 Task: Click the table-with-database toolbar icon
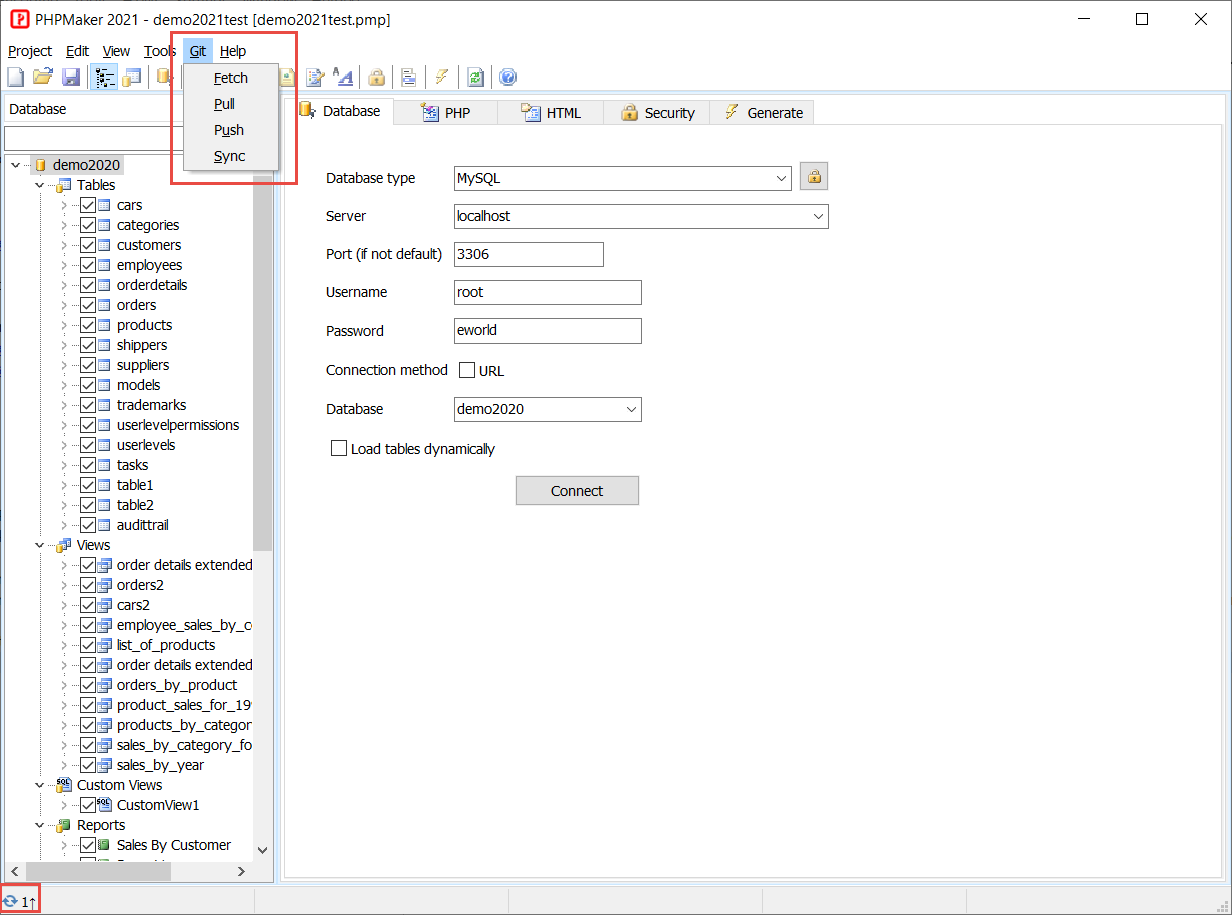coord(132,77)
